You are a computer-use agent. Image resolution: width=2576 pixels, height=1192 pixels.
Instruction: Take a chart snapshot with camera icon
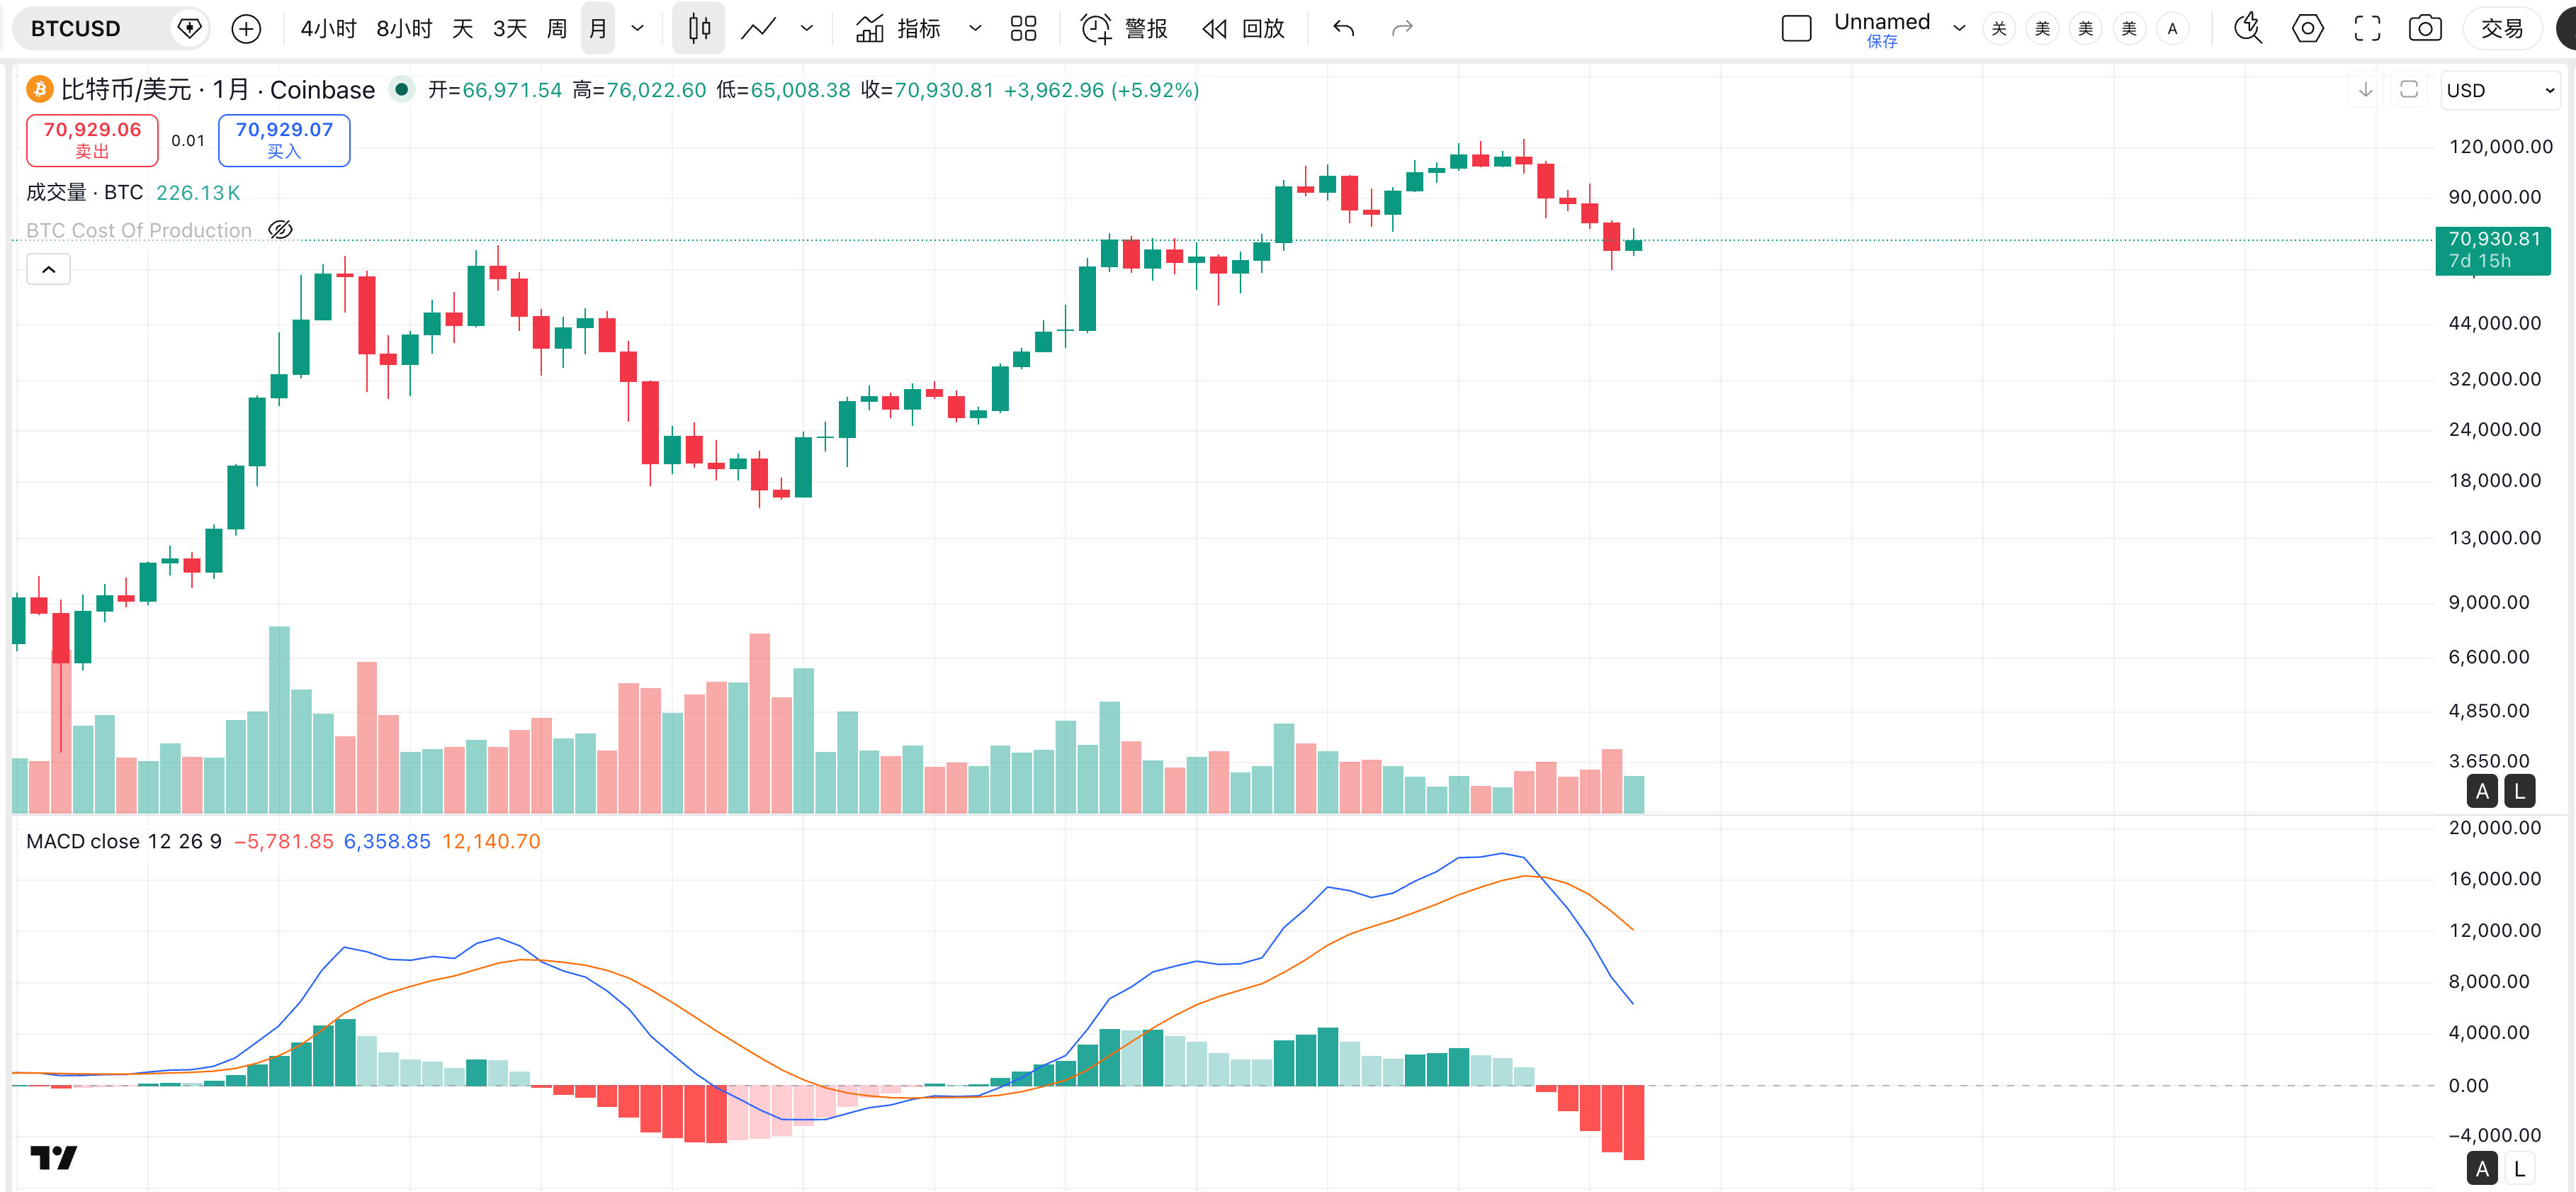tap(2424, 28)
